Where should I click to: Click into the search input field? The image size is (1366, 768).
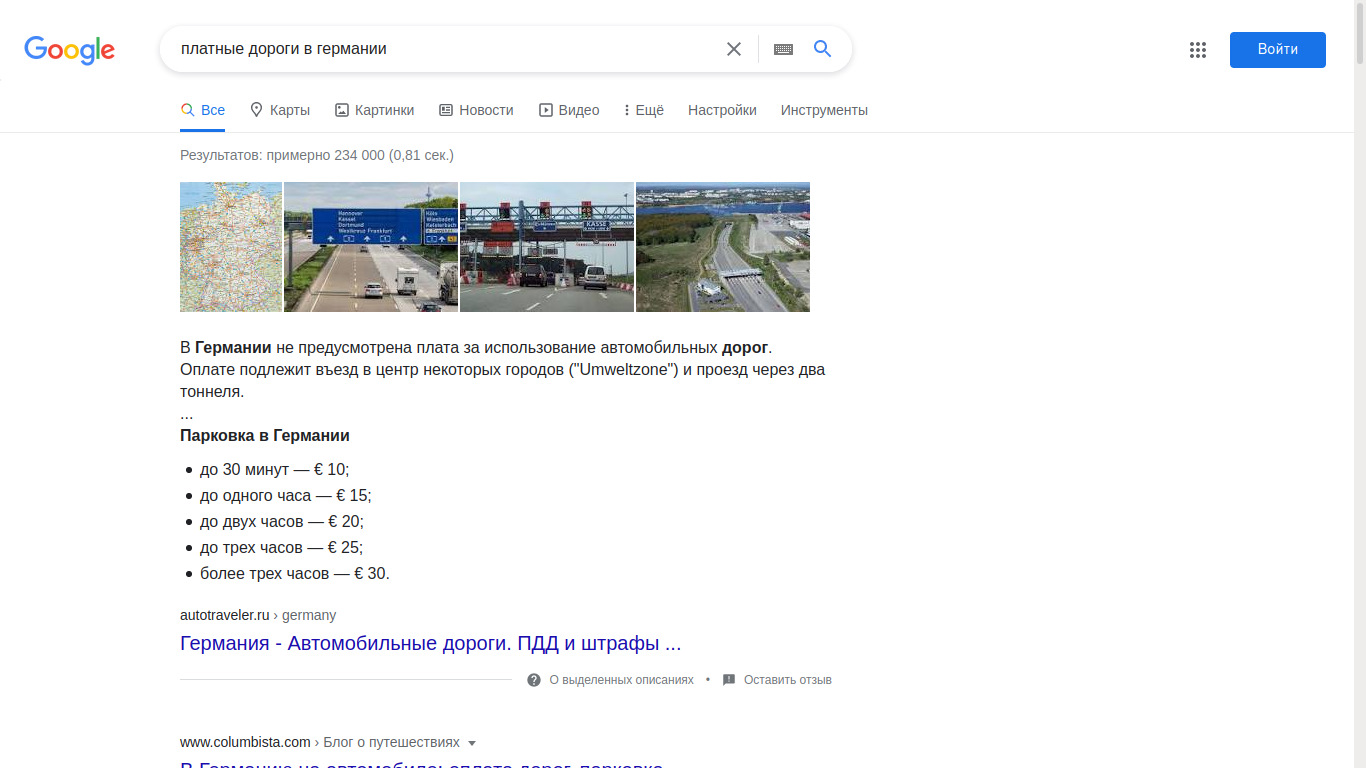440,49
